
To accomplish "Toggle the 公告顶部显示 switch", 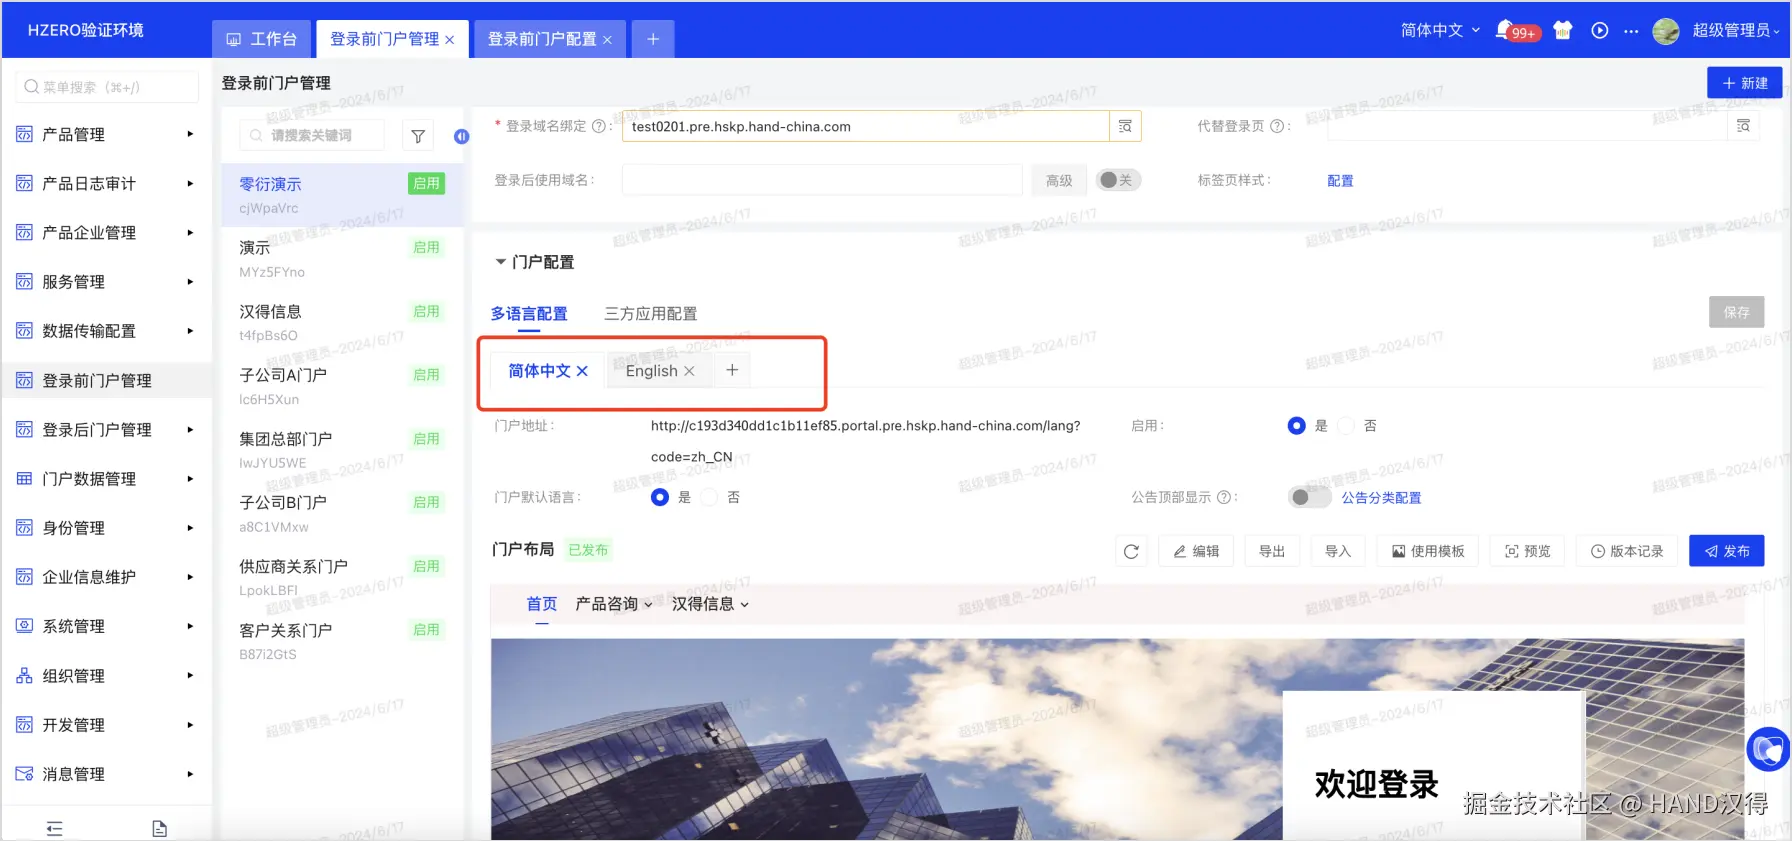I will [1309, 497].
